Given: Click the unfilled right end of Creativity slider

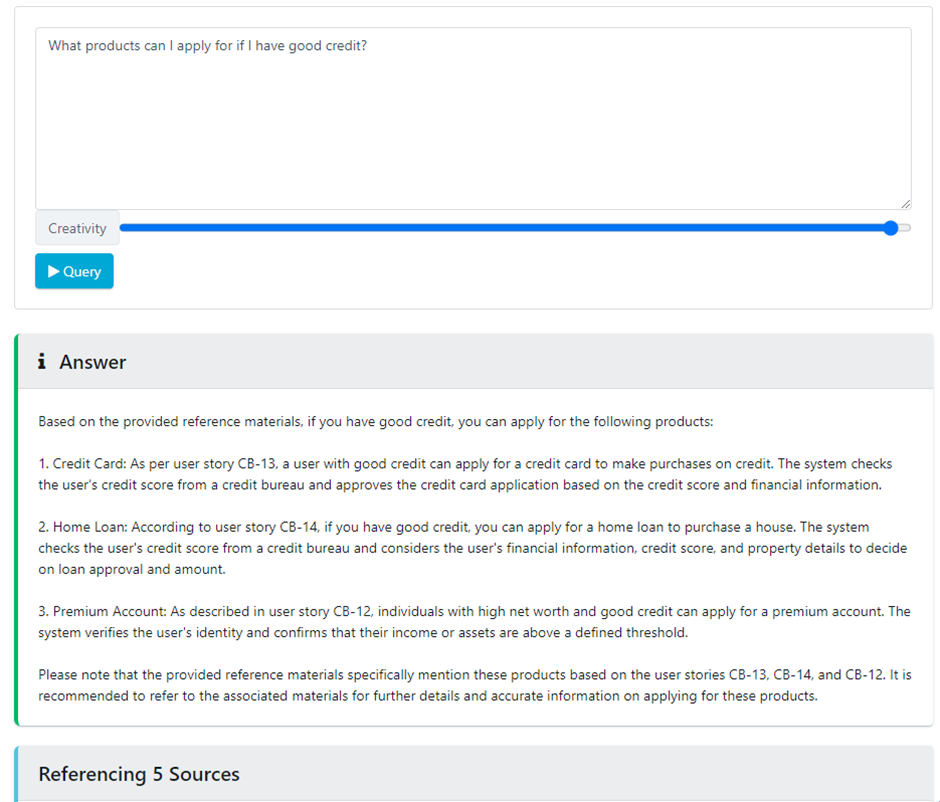Looking at the screenshot, I should coord(905,228).
